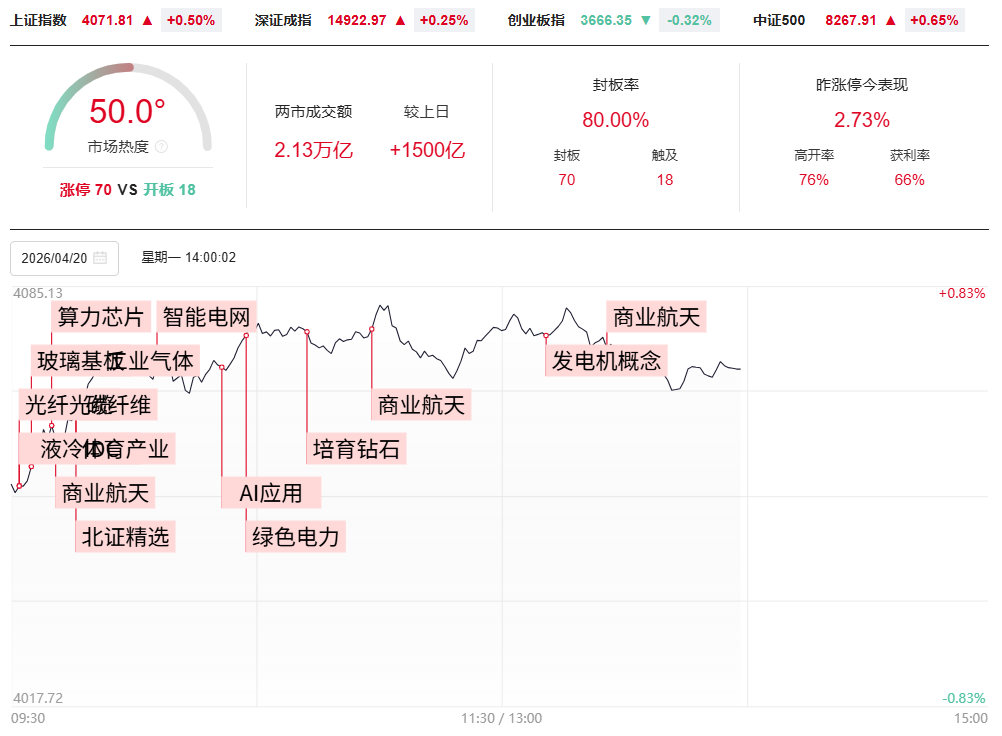Click the help icon beside 市场热度
The width and height of the screenshot is (1002, 736).
pos(162,147)
